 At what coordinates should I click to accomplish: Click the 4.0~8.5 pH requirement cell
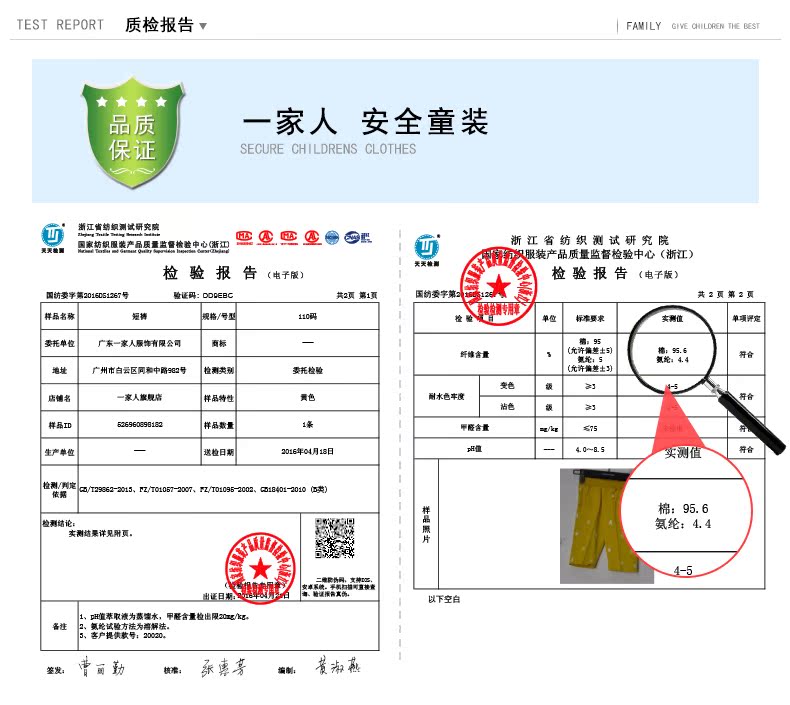tap(590, 449)
